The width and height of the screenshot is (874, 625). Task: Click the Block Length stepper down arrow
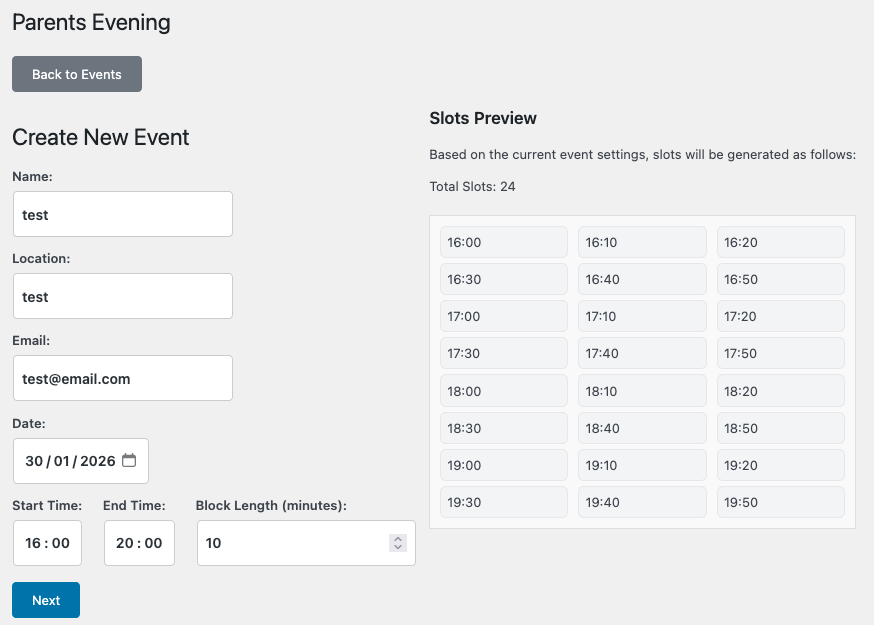(x=397, y=548)
